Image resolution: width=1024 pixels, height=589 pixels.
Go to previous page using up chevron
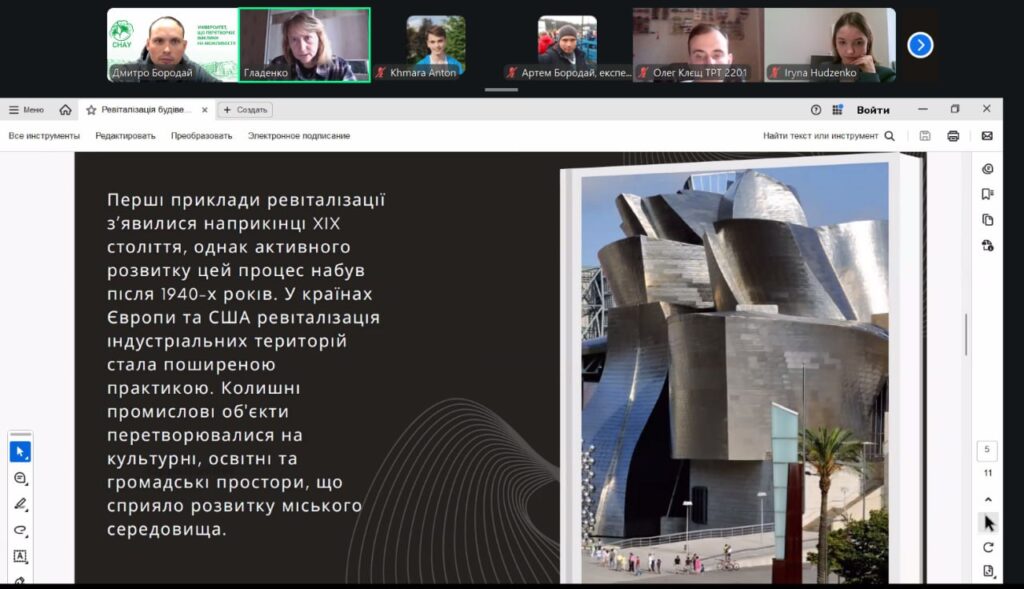(x=988, y=500)
